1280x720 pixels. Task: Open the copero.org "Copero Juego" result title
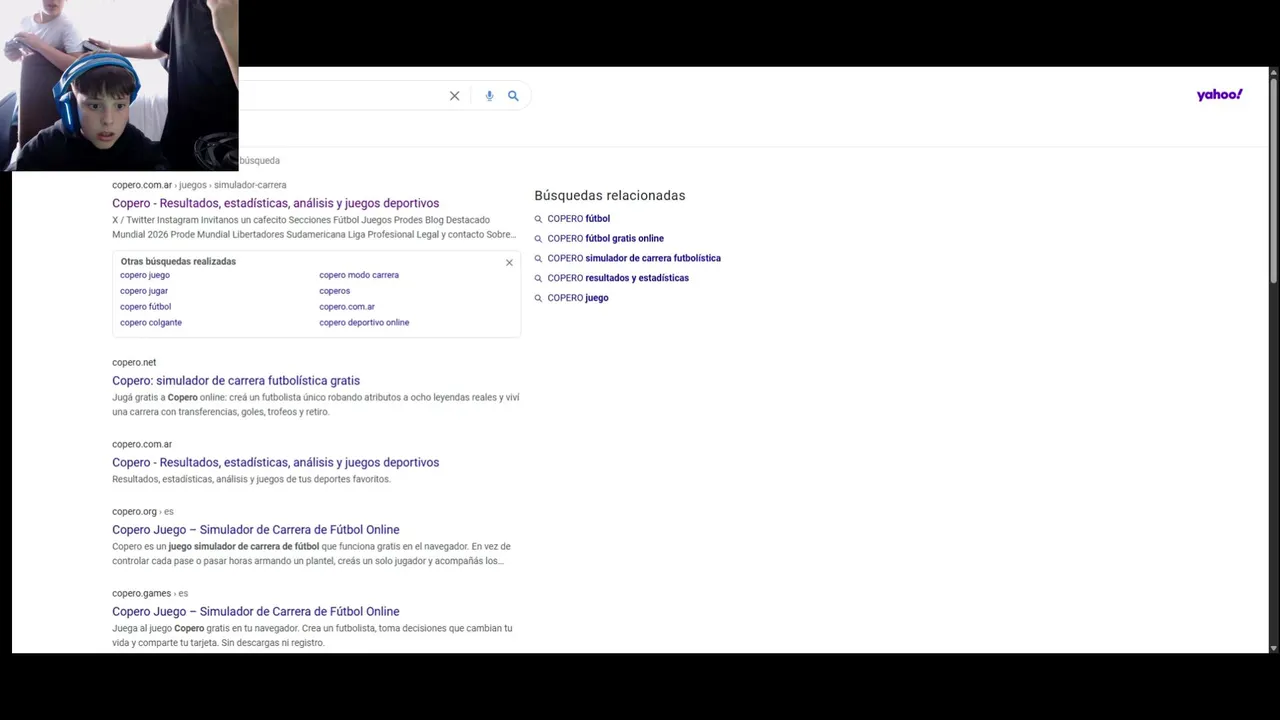click(255, 530)
